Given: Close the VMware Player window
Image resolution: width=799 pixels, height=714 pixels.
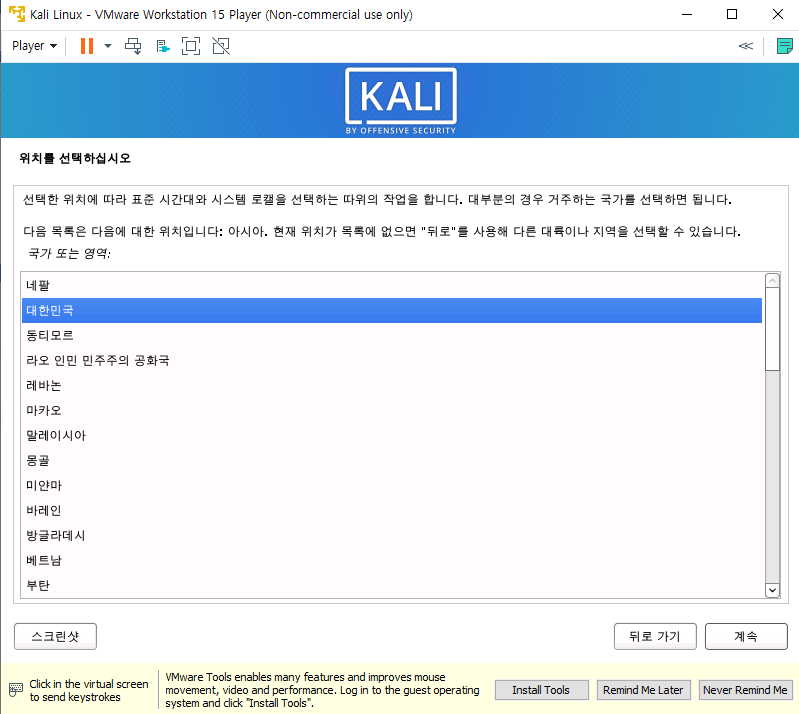Looking at the screenshot, I should (x=778, y=14).
